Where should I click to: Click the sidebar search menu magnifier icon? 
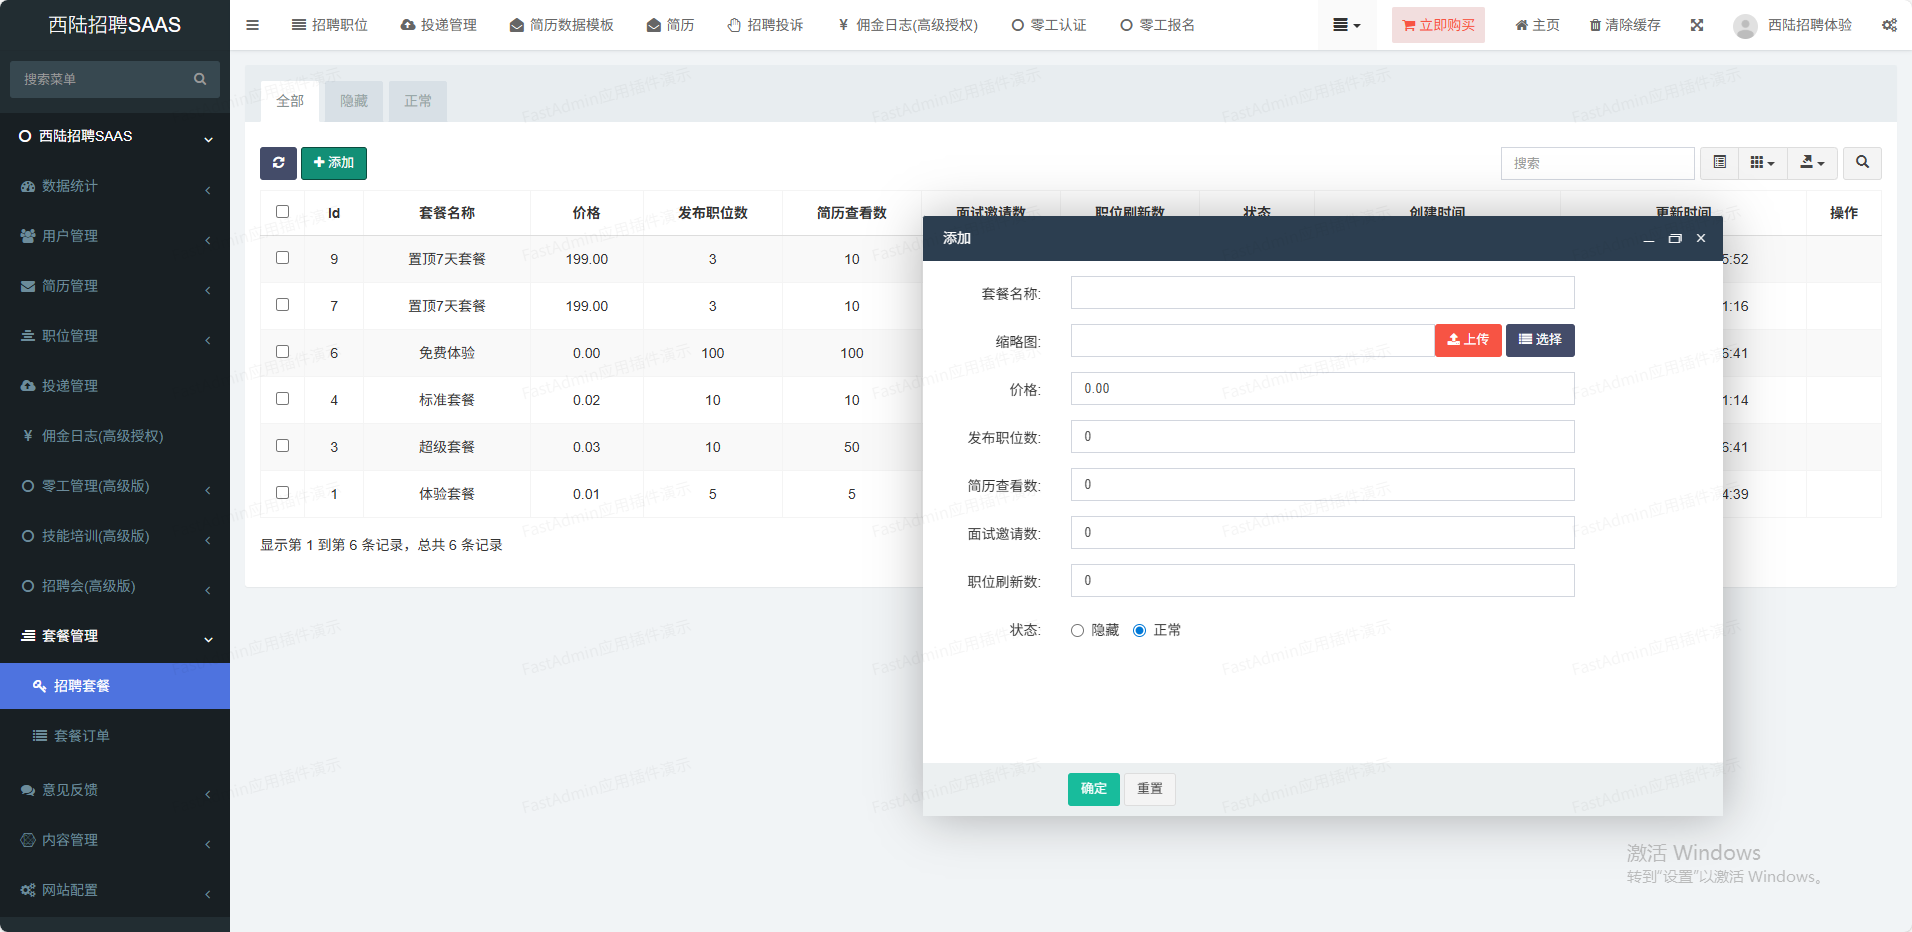pos(200,79)
